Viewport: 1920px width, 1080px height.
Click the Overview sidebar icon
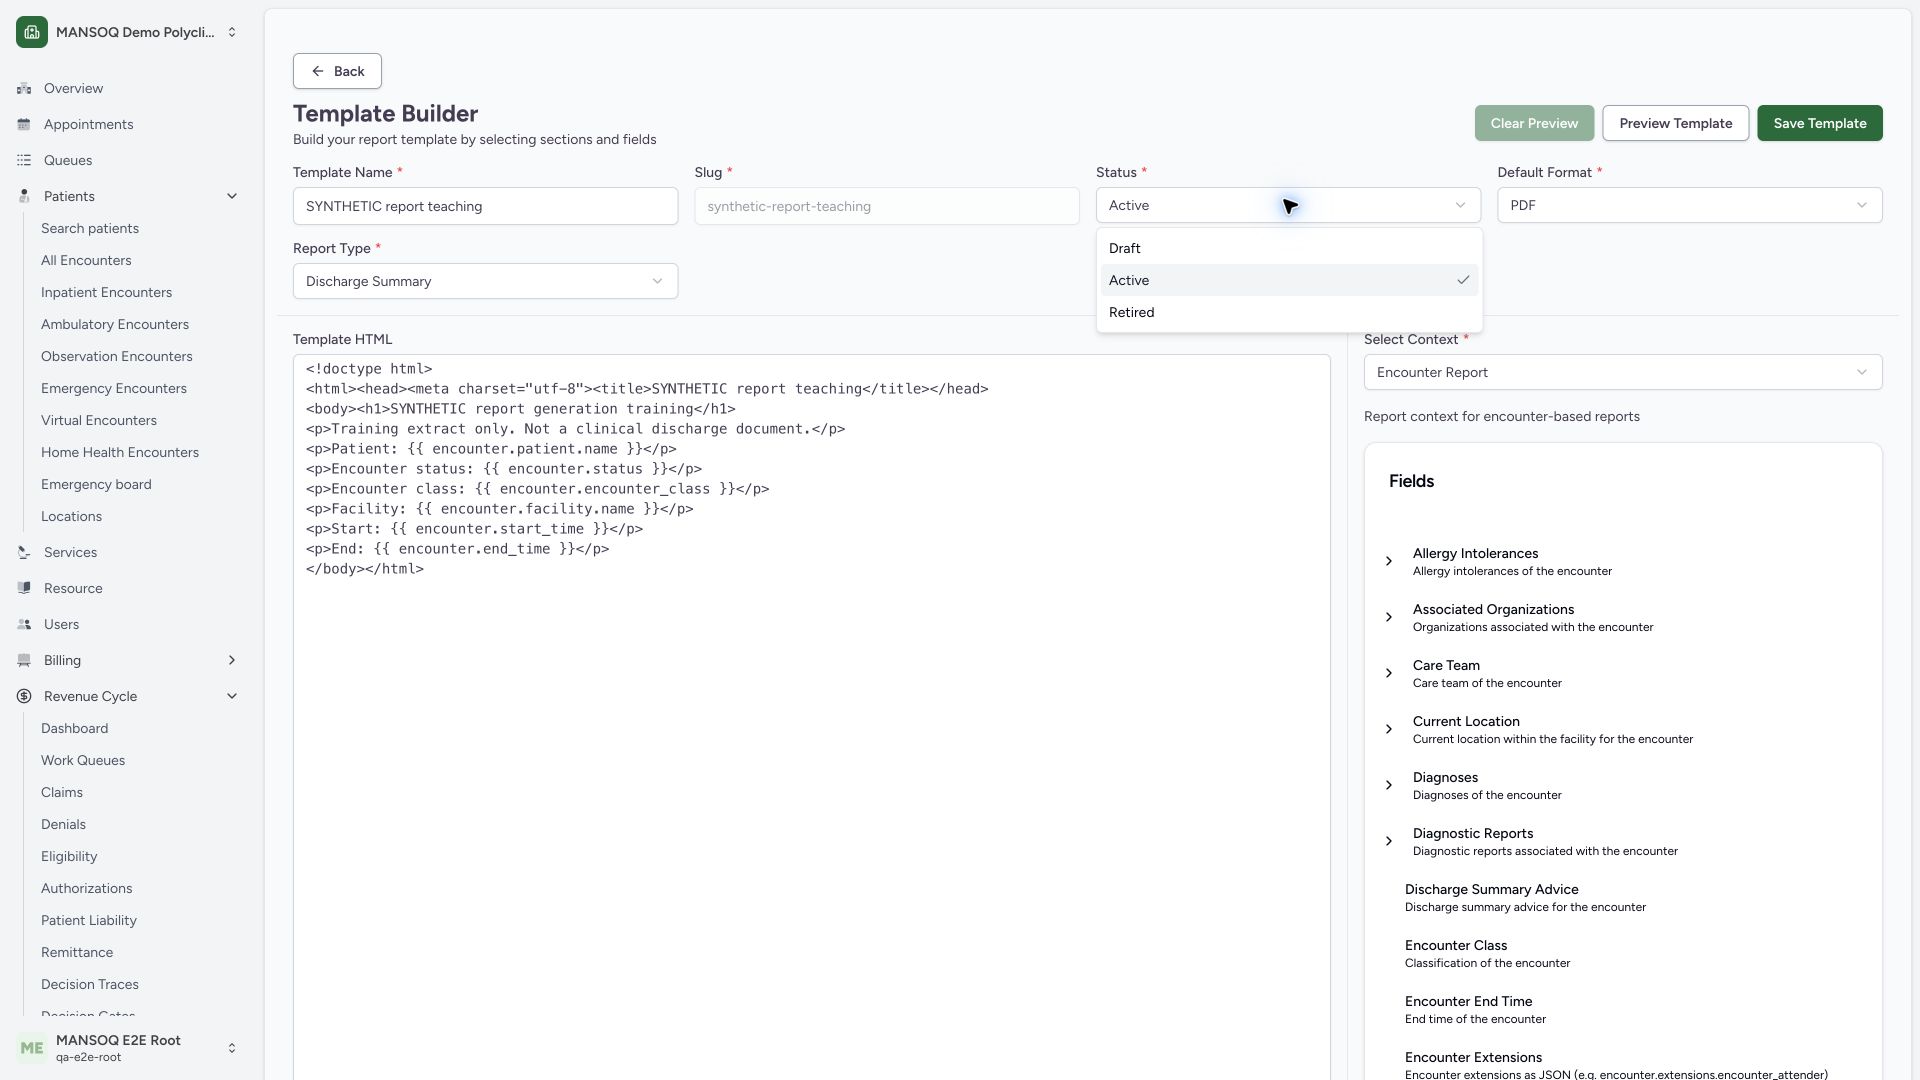click(x=24, y=88)
